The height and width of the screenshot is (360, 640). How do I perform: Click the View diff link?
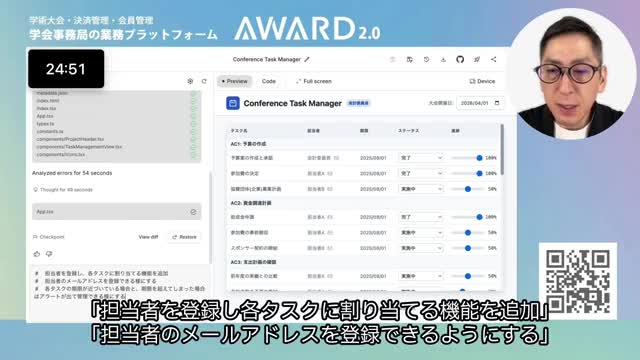[x=148, y=237]
